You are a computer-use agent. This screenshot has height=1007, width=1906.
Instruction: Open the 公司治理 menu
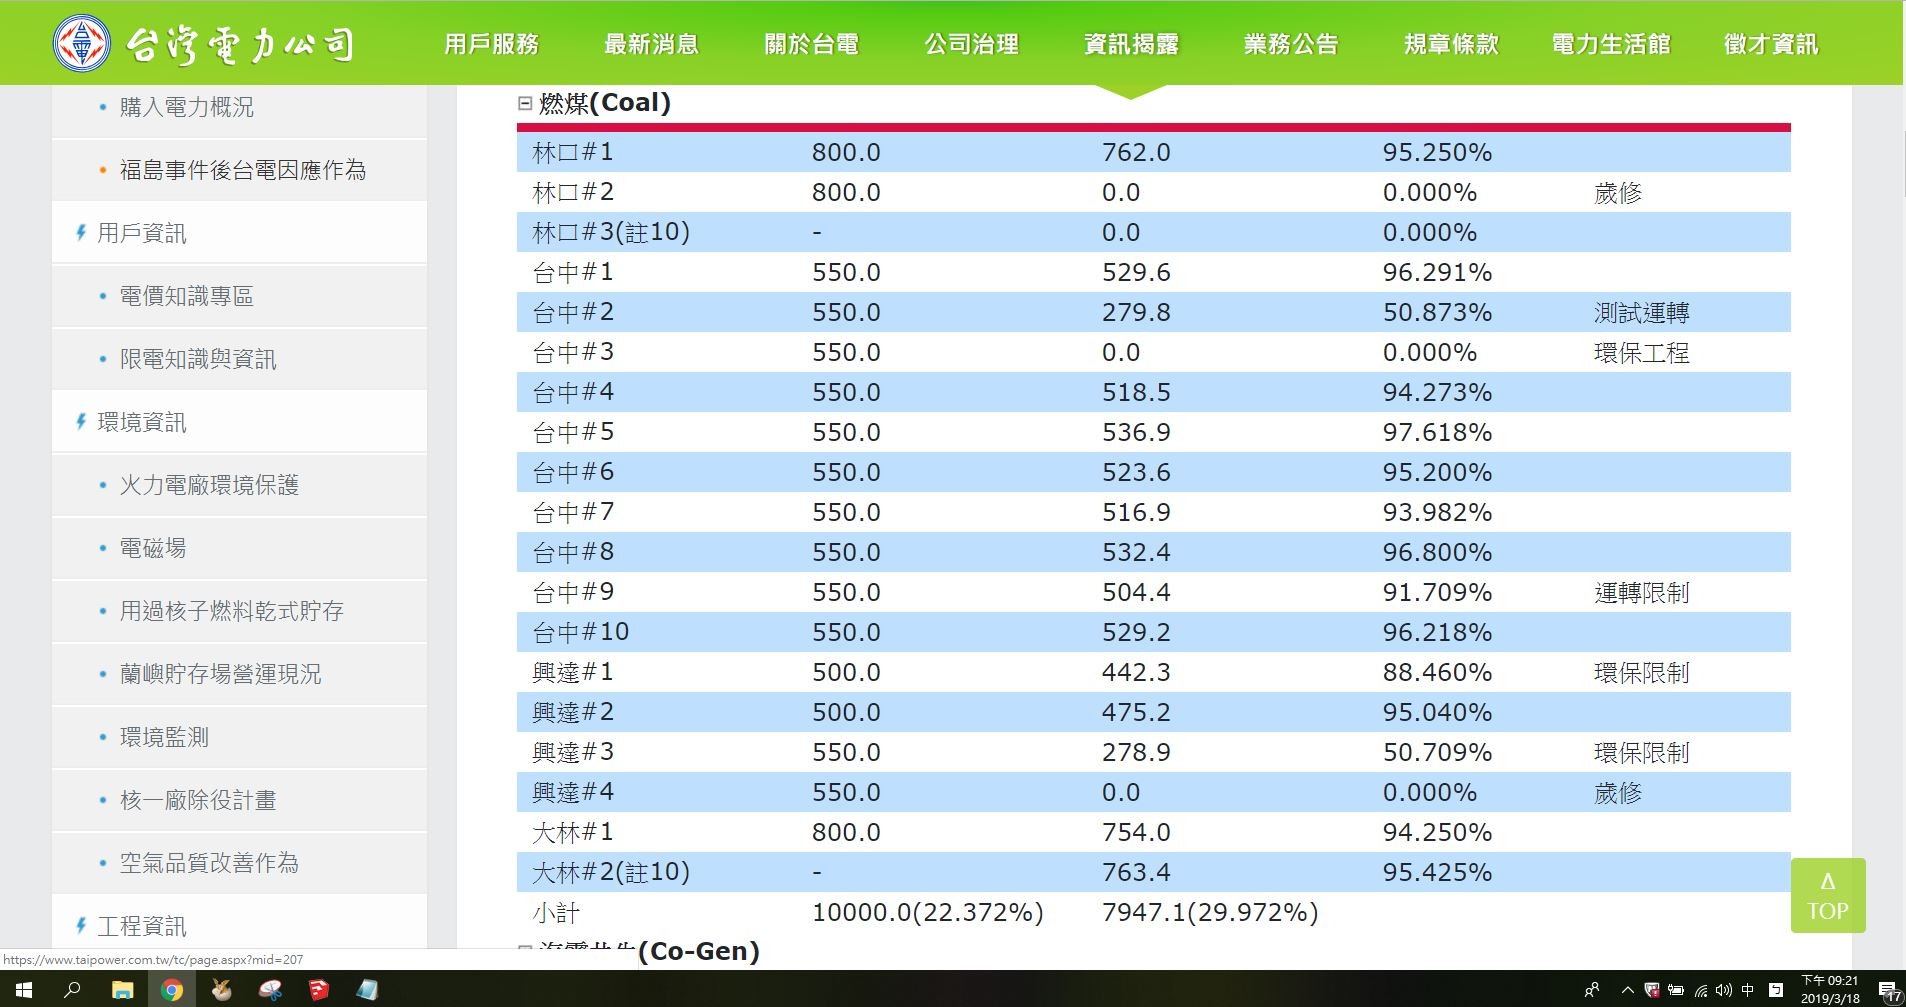coord(971,44)
